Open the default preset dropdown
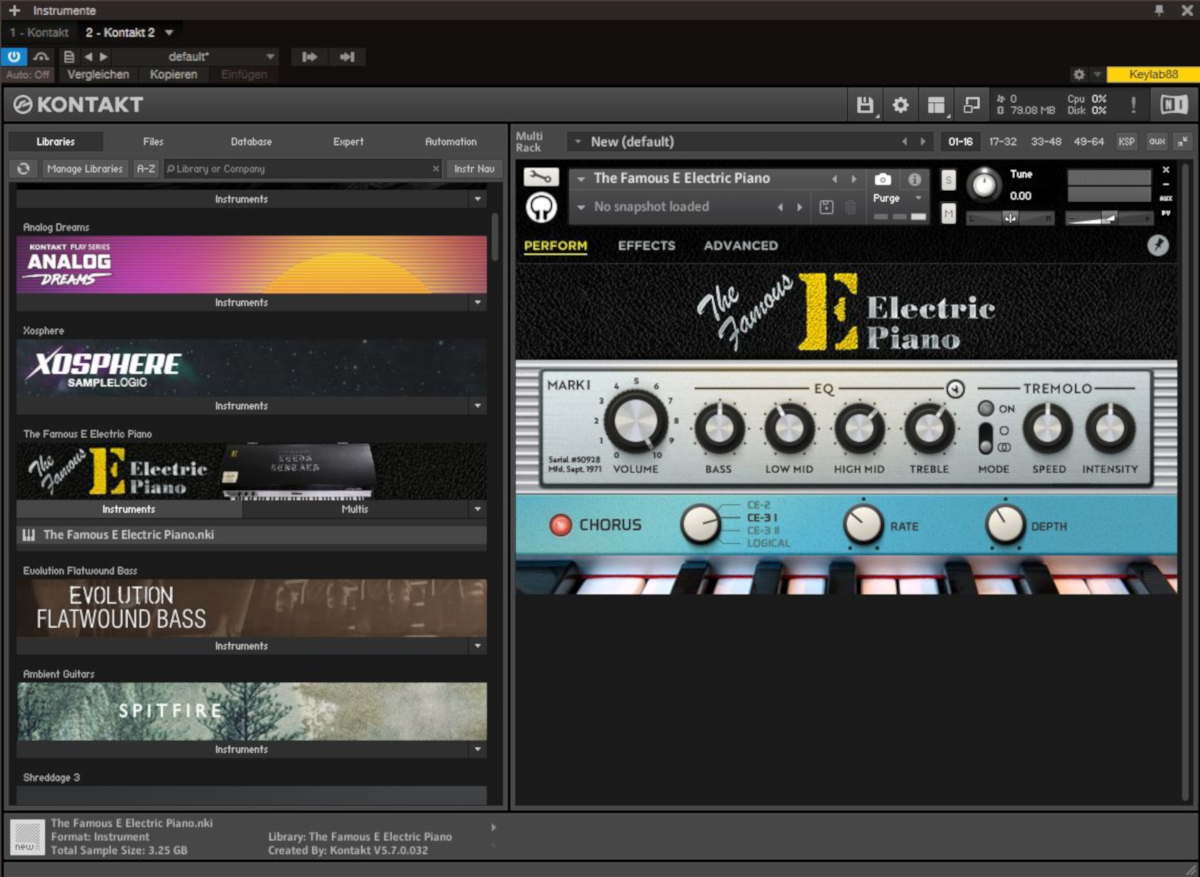Viewport: 1200px width, 877px height. tap(270, 57)
